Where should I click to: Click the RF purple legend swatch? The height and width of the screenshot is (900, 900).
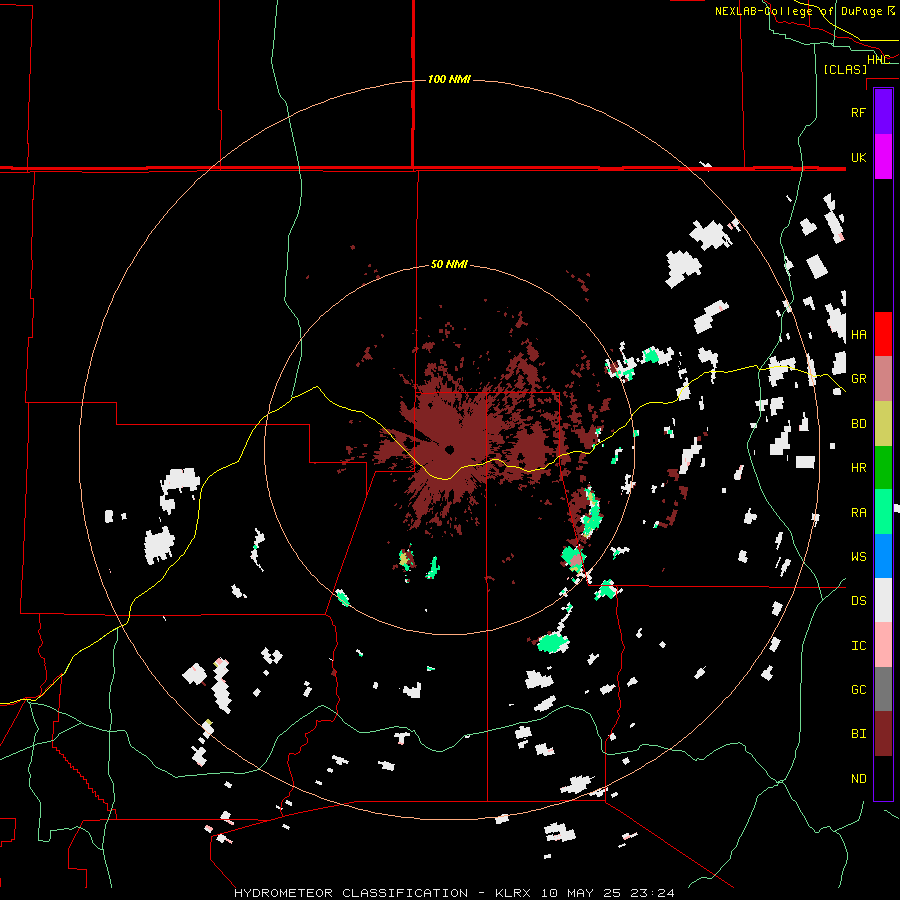[883, 112]
